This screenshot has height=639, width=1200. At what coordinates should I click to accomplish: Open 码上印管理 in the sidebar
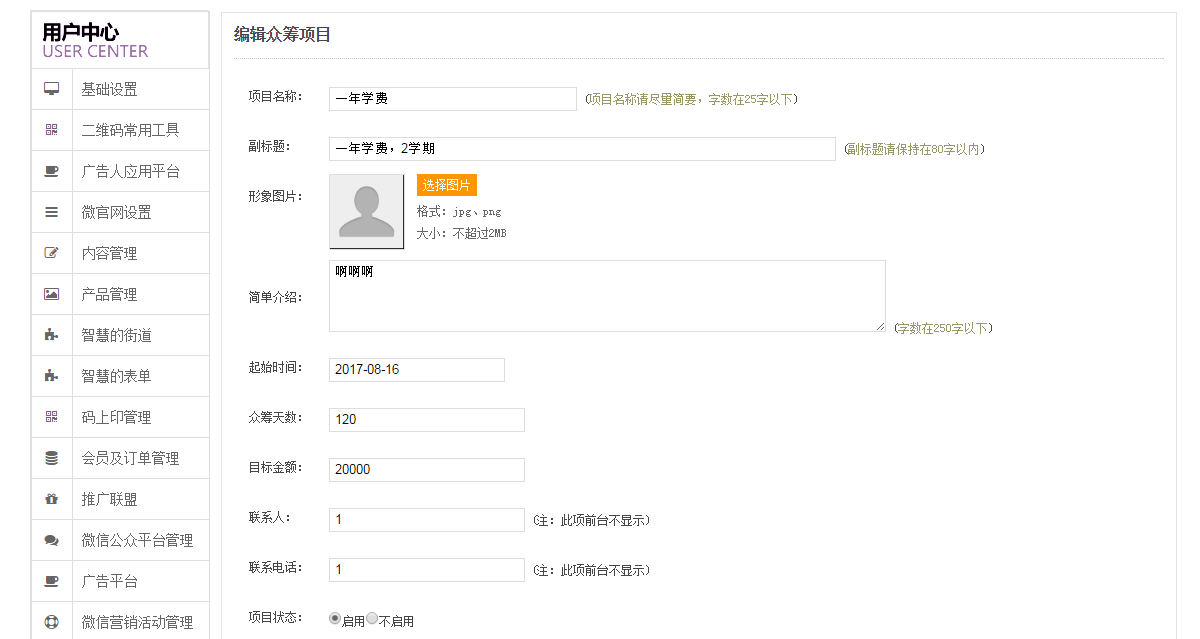116,417
